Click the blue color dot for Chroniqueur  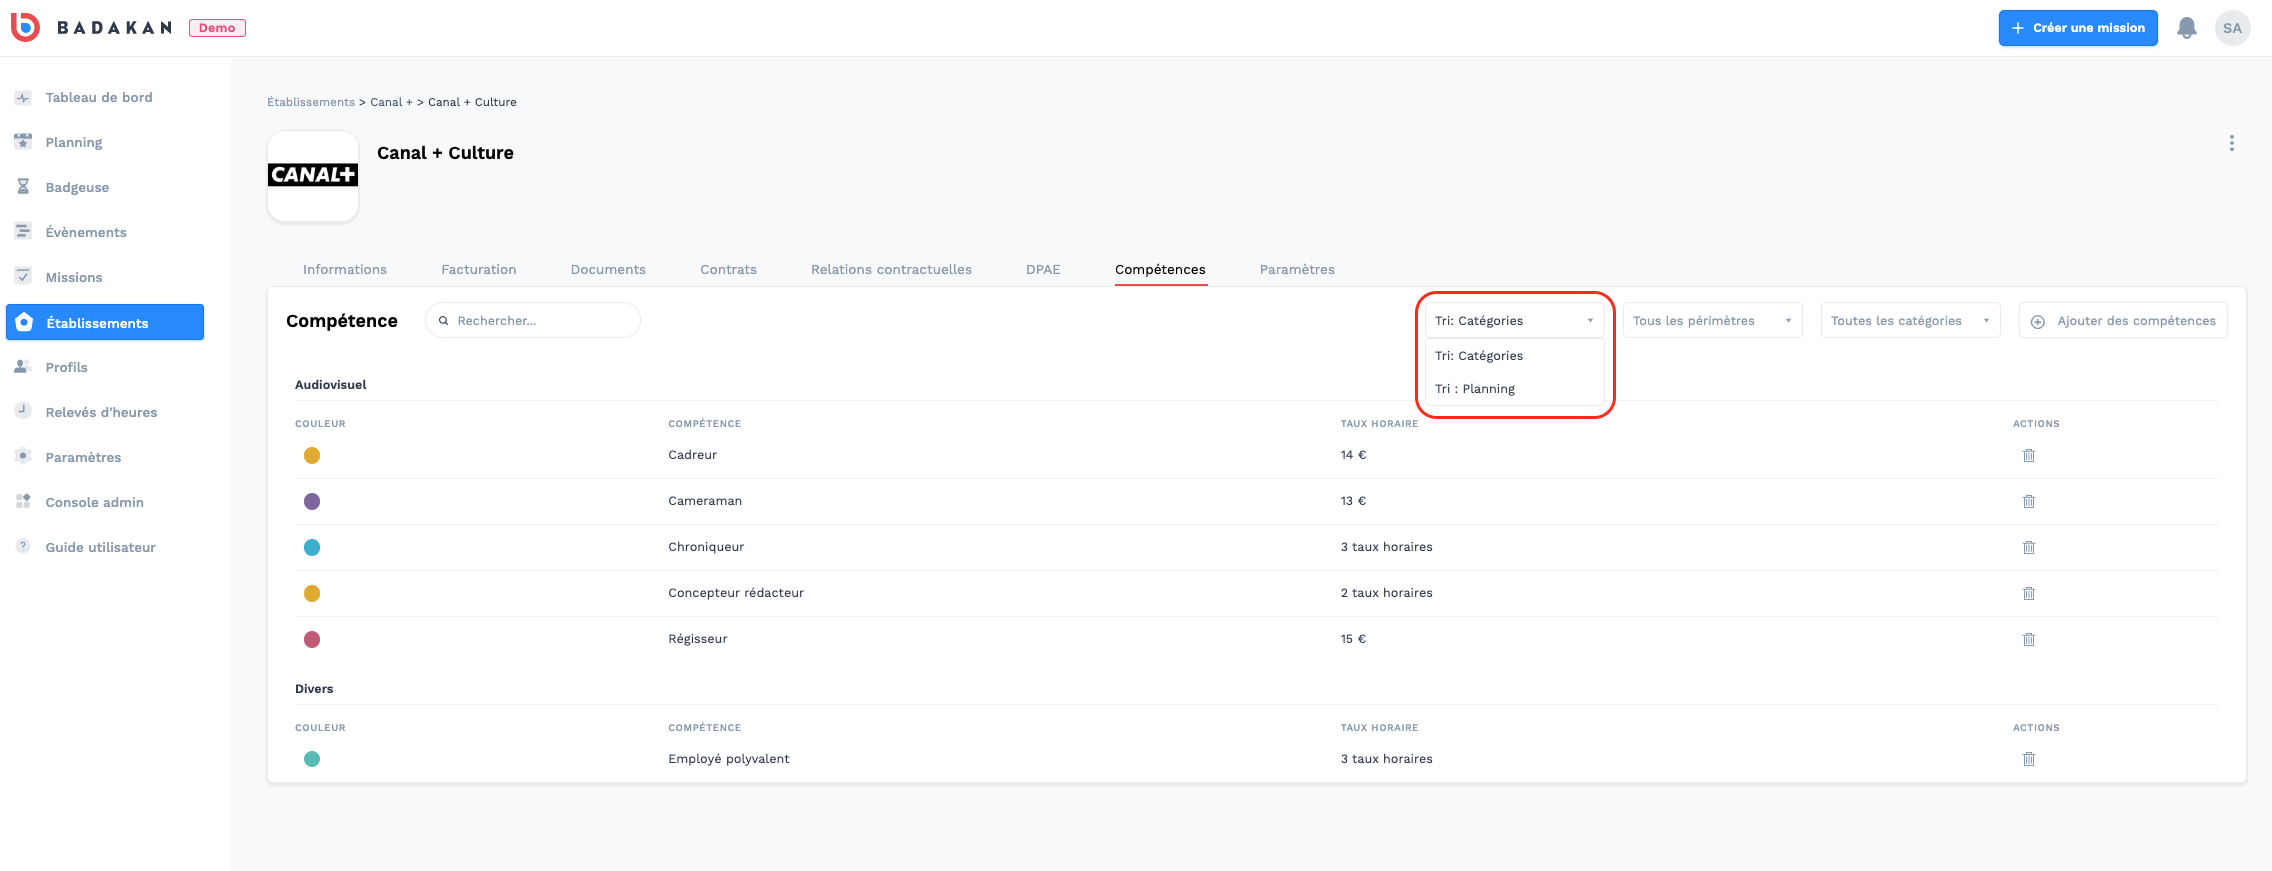coord(312,547)
